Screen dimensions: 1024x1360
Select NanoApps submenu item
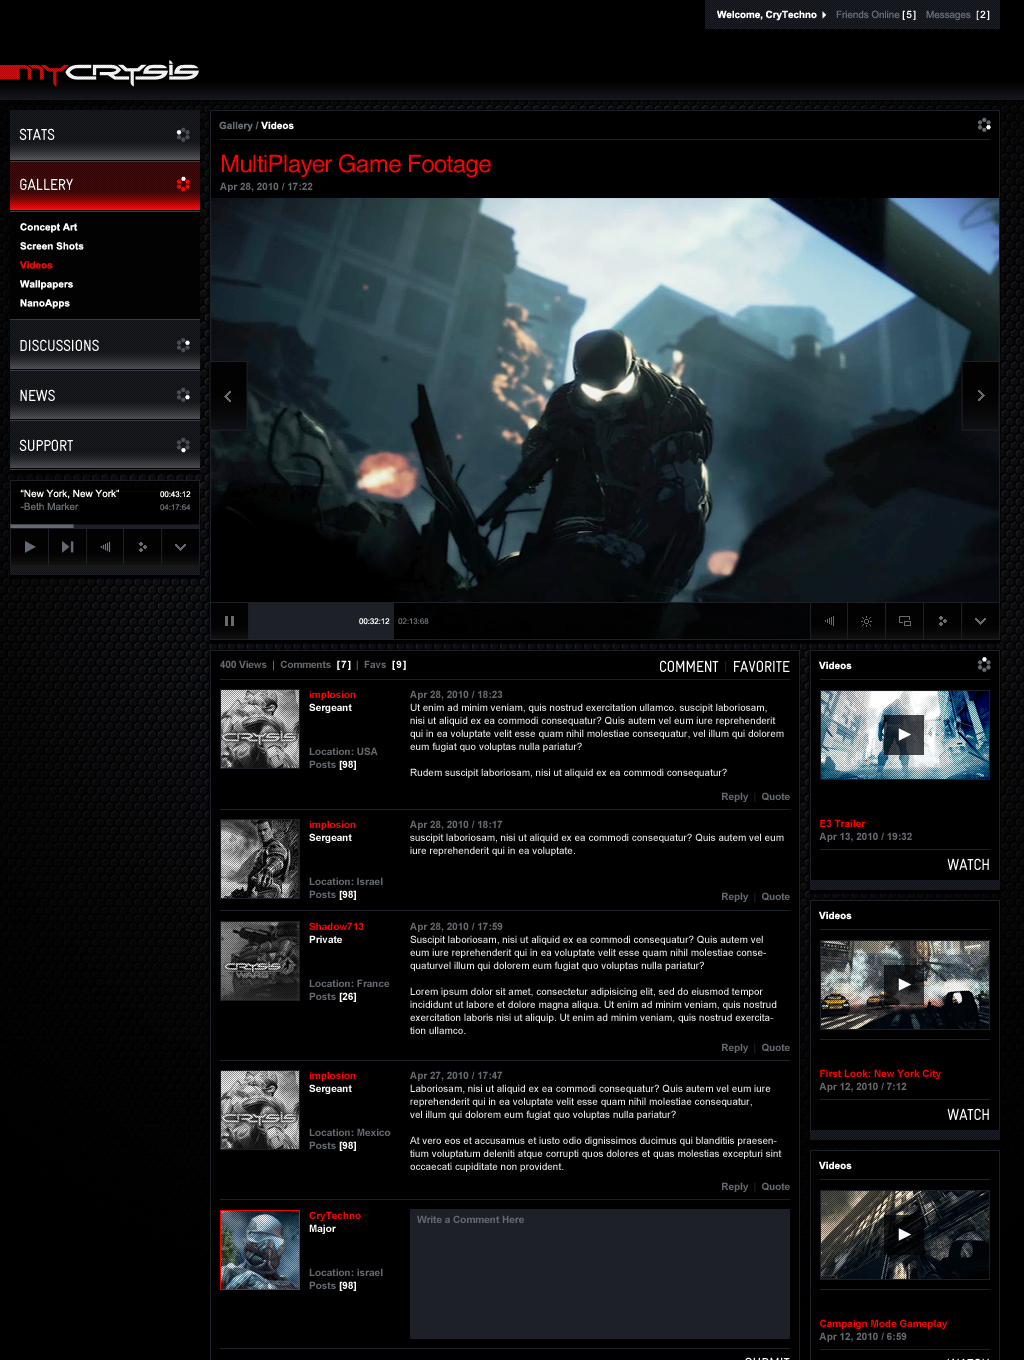click(x=45, y=303)
